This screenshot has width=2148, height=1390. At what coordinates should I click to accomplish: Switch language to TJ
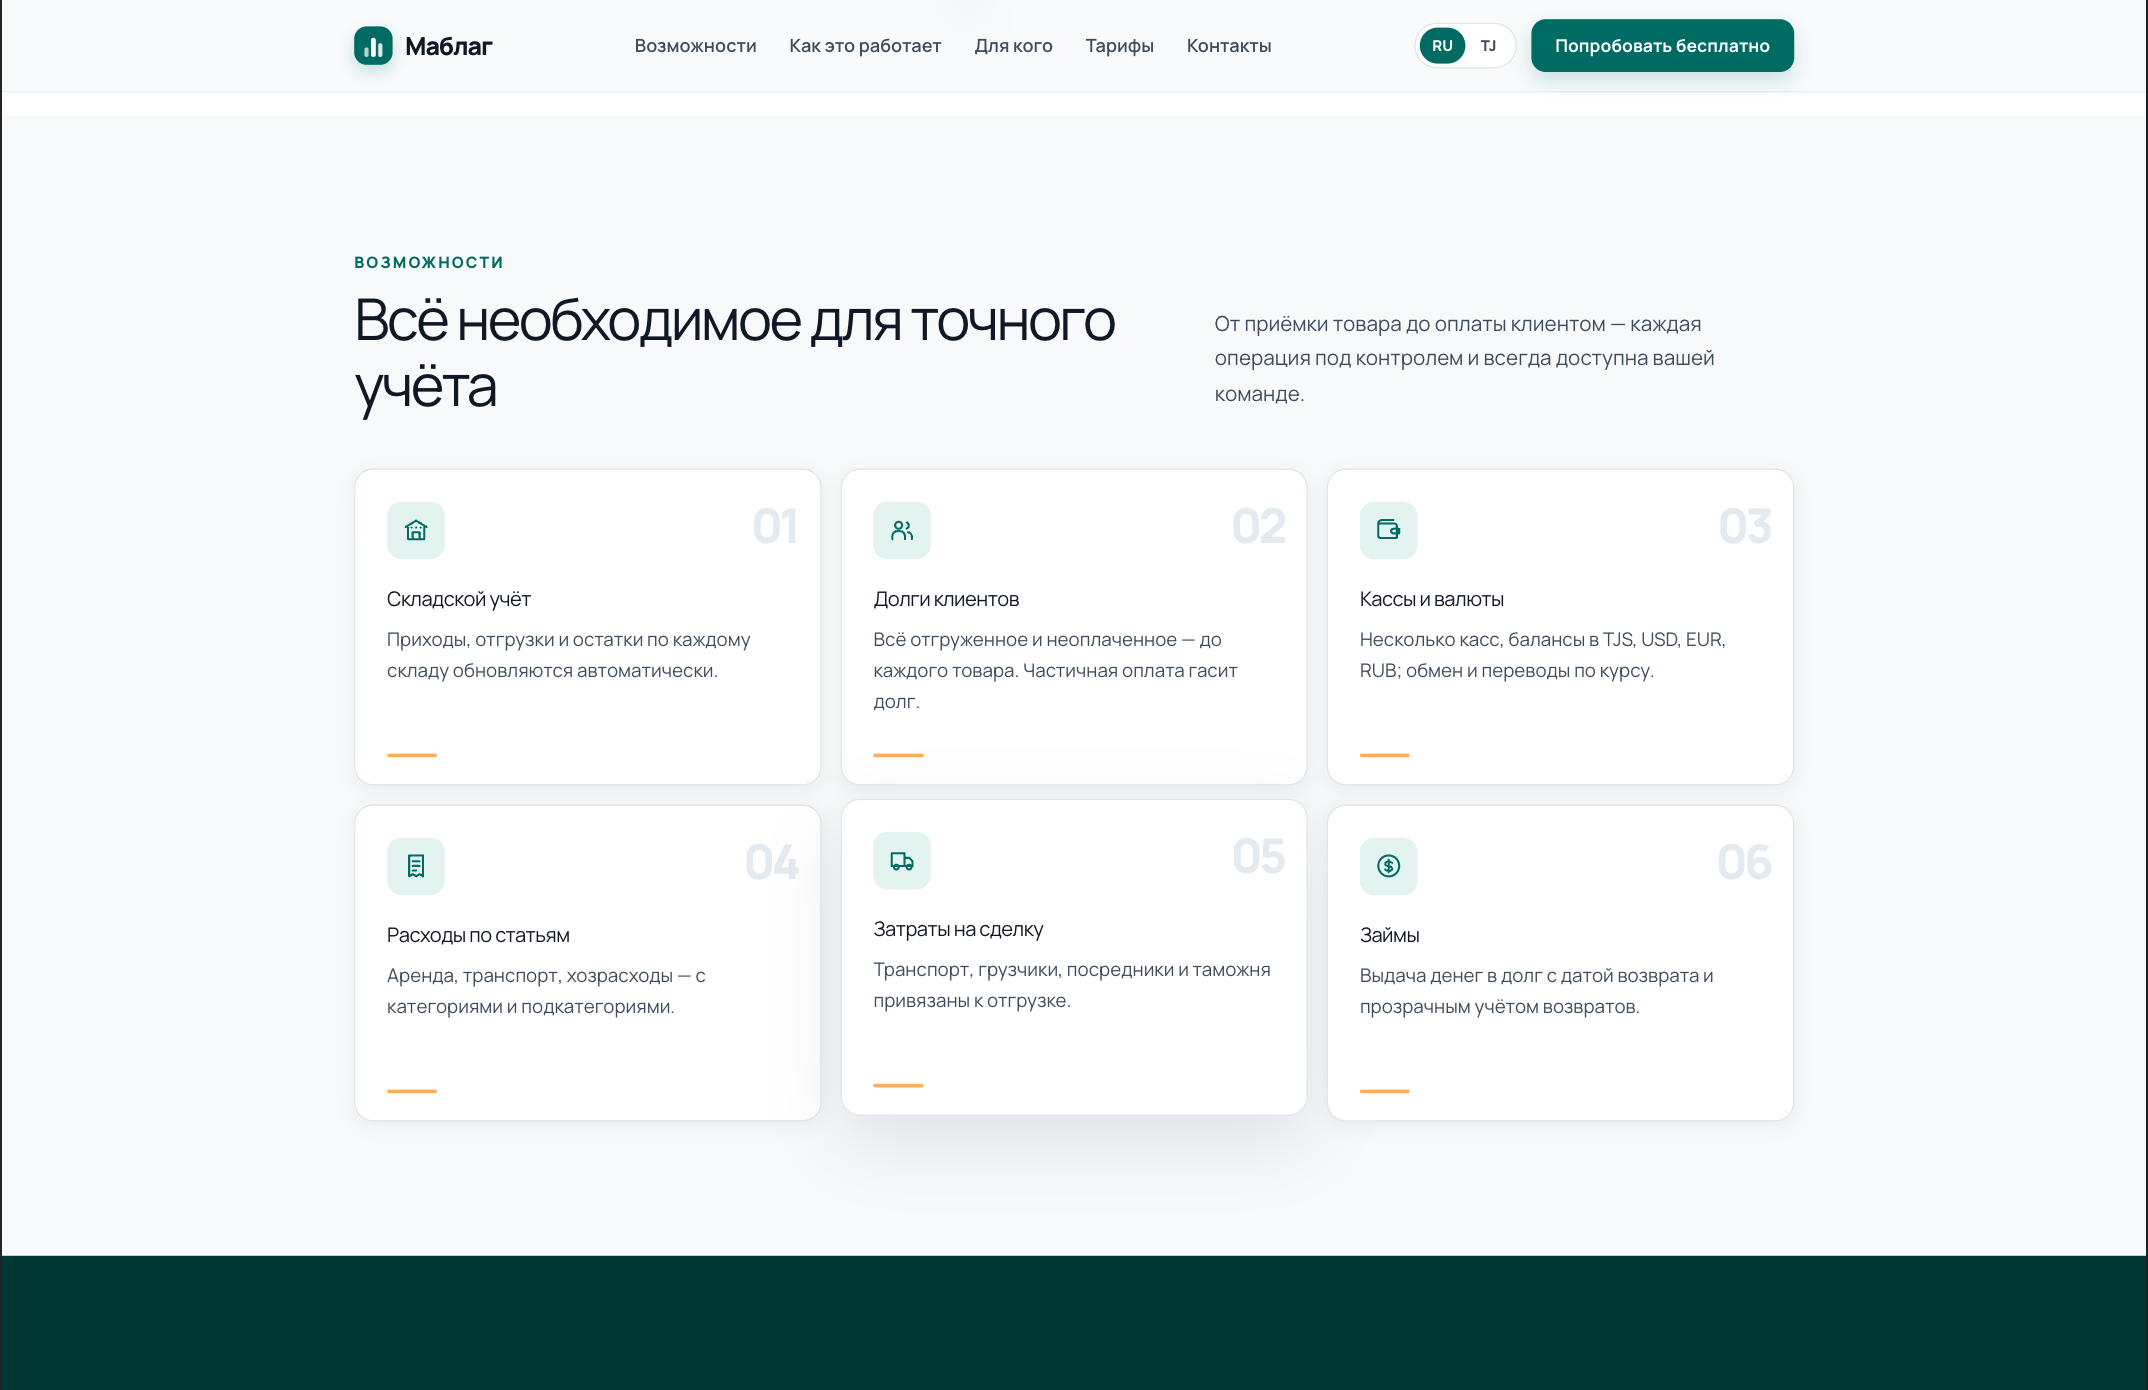[x=1488, y=46]
